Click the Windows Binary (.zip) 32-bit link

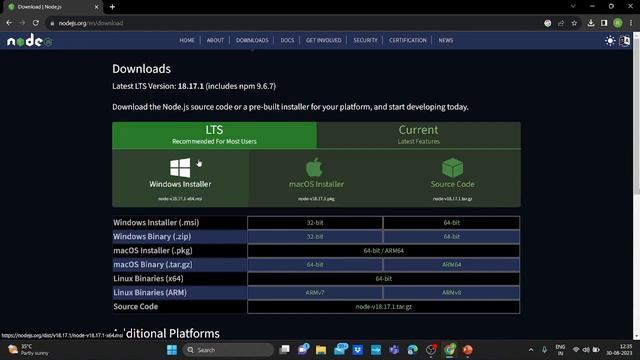(315, 237)
